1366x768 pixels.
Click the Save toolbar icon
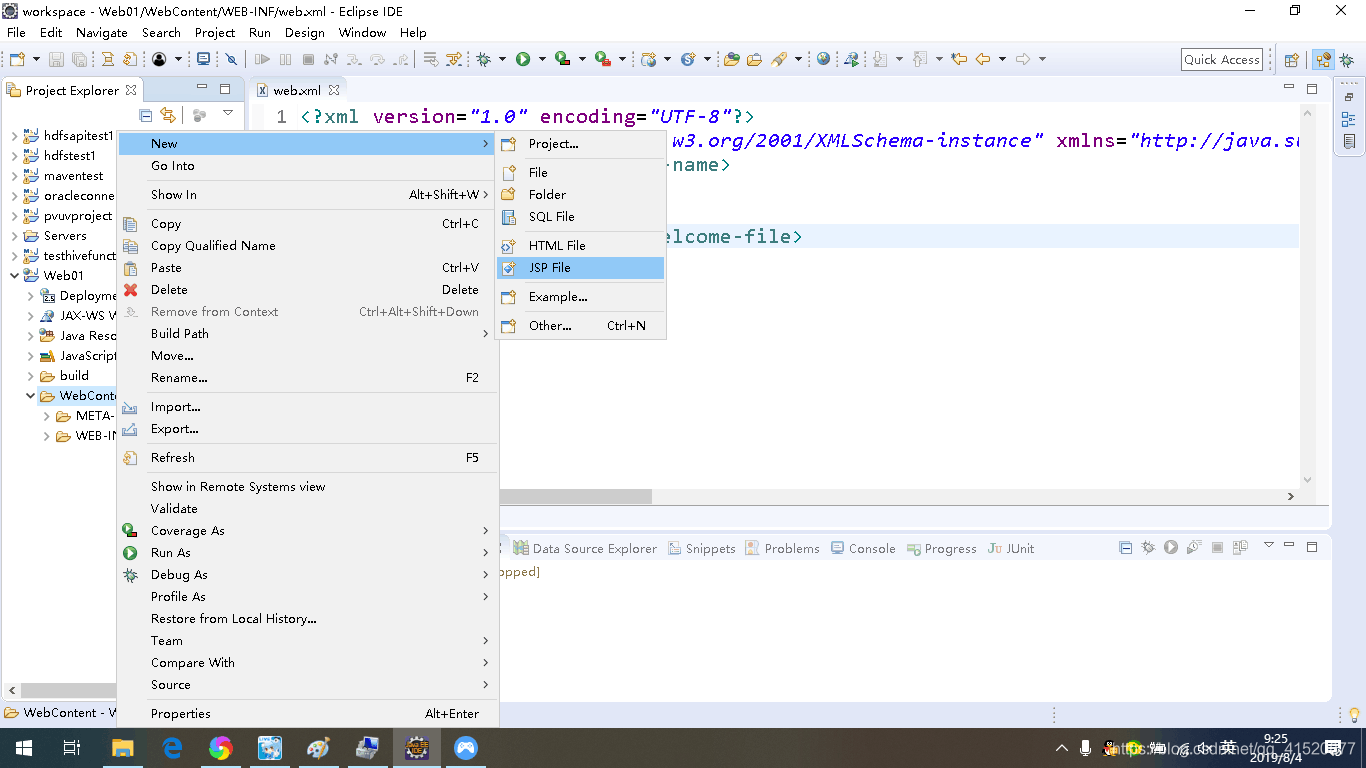[x=57, y=59]
